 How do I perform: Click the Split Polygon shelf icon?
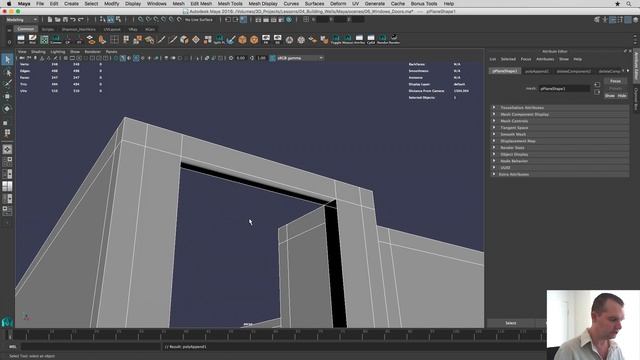click(219, 40)
